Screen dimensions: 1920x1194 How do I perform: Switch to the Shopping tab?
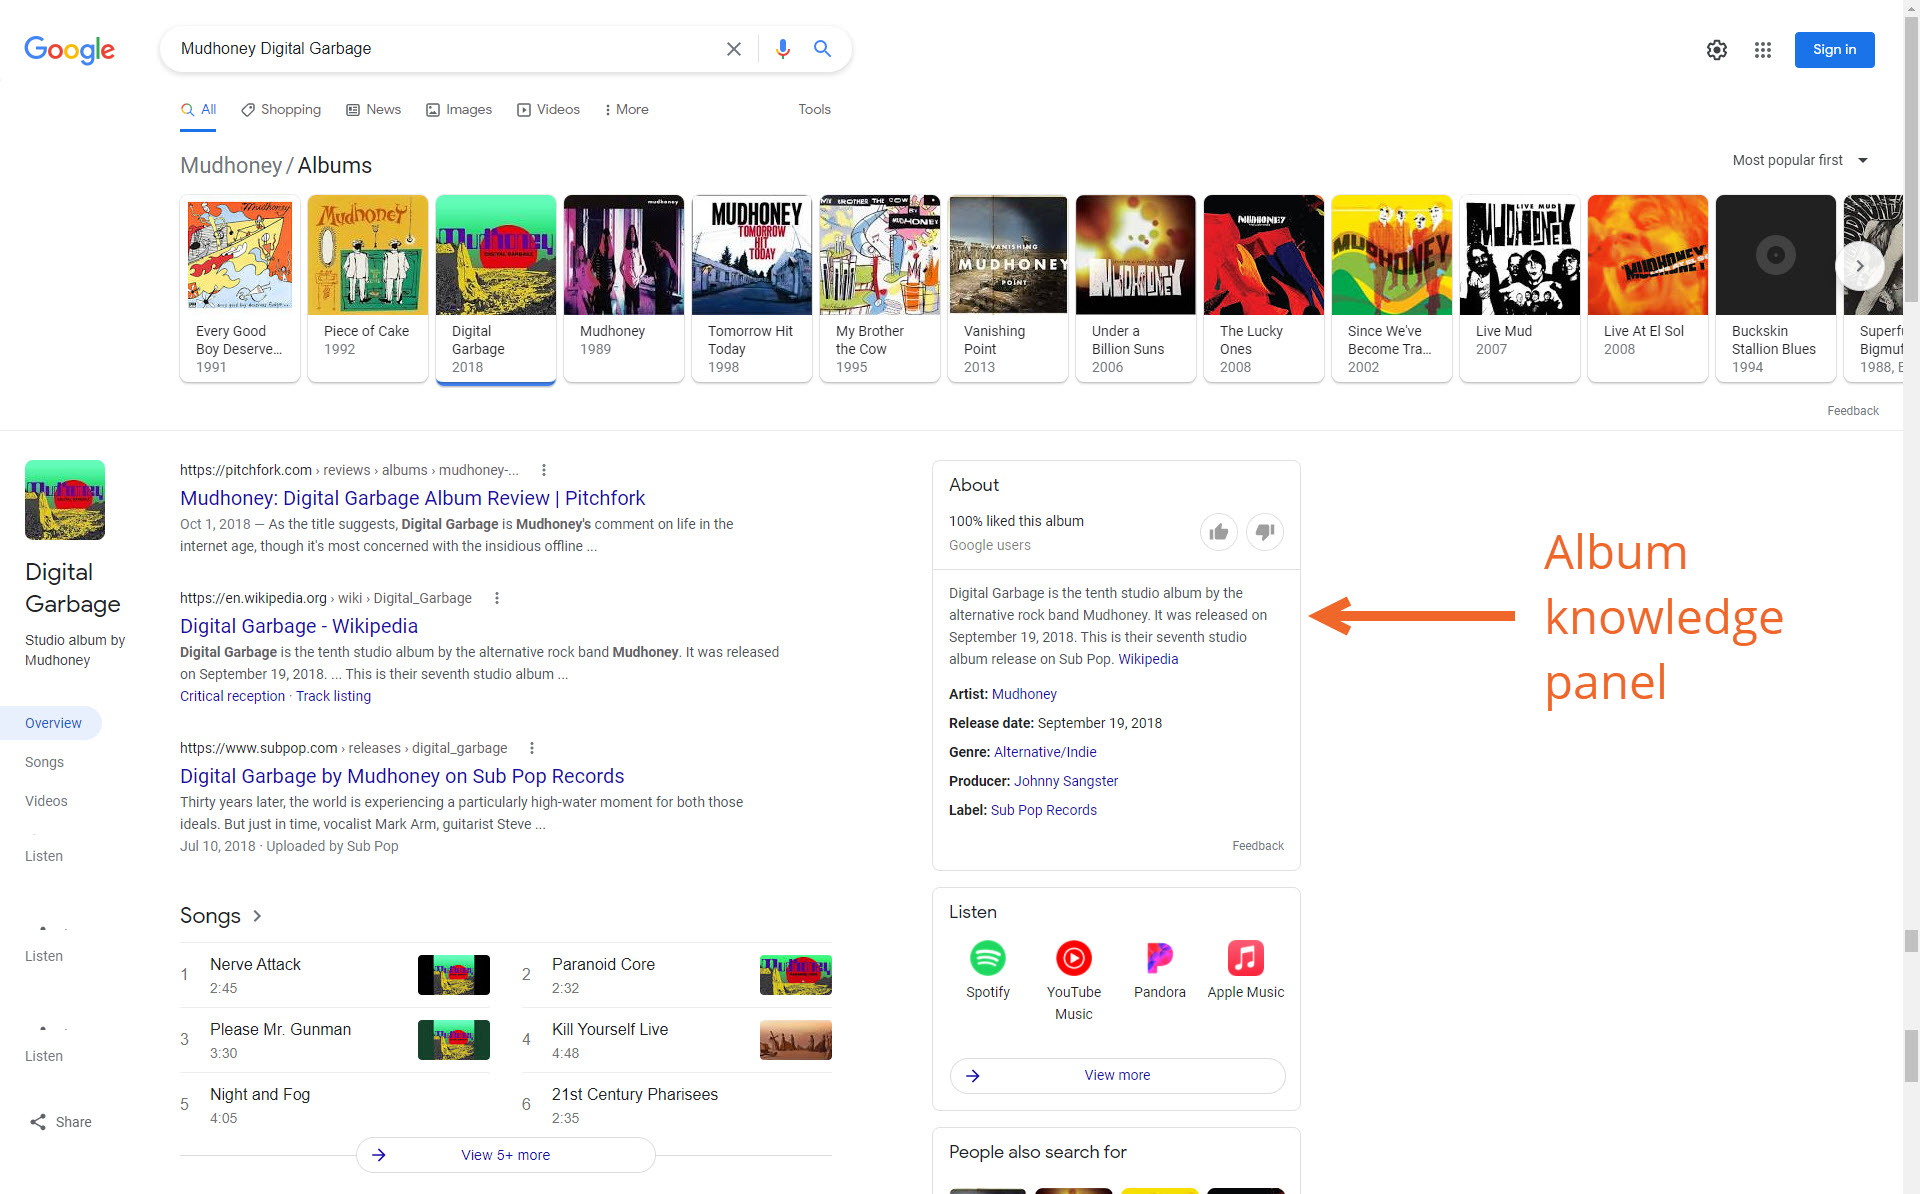point(281,110)
